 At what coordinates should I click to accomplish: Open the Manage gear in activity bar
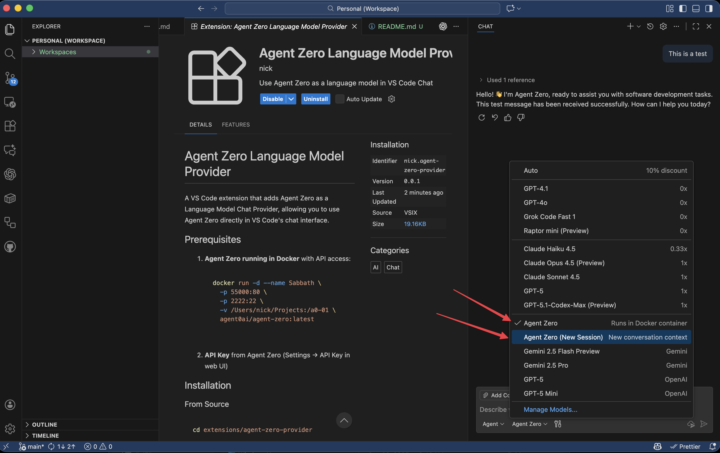point(10,429)
